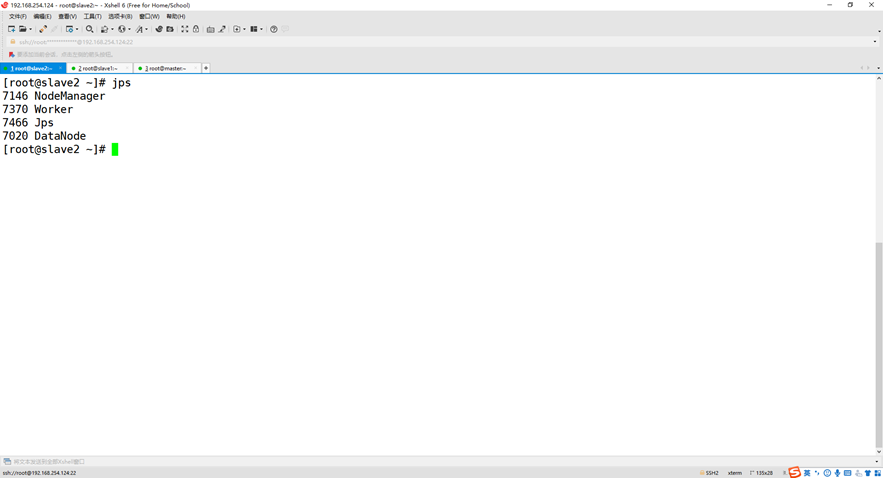Click the New Session toolbar icon
This screenshot has width=883, height=478.
click(x=11, y=29)
